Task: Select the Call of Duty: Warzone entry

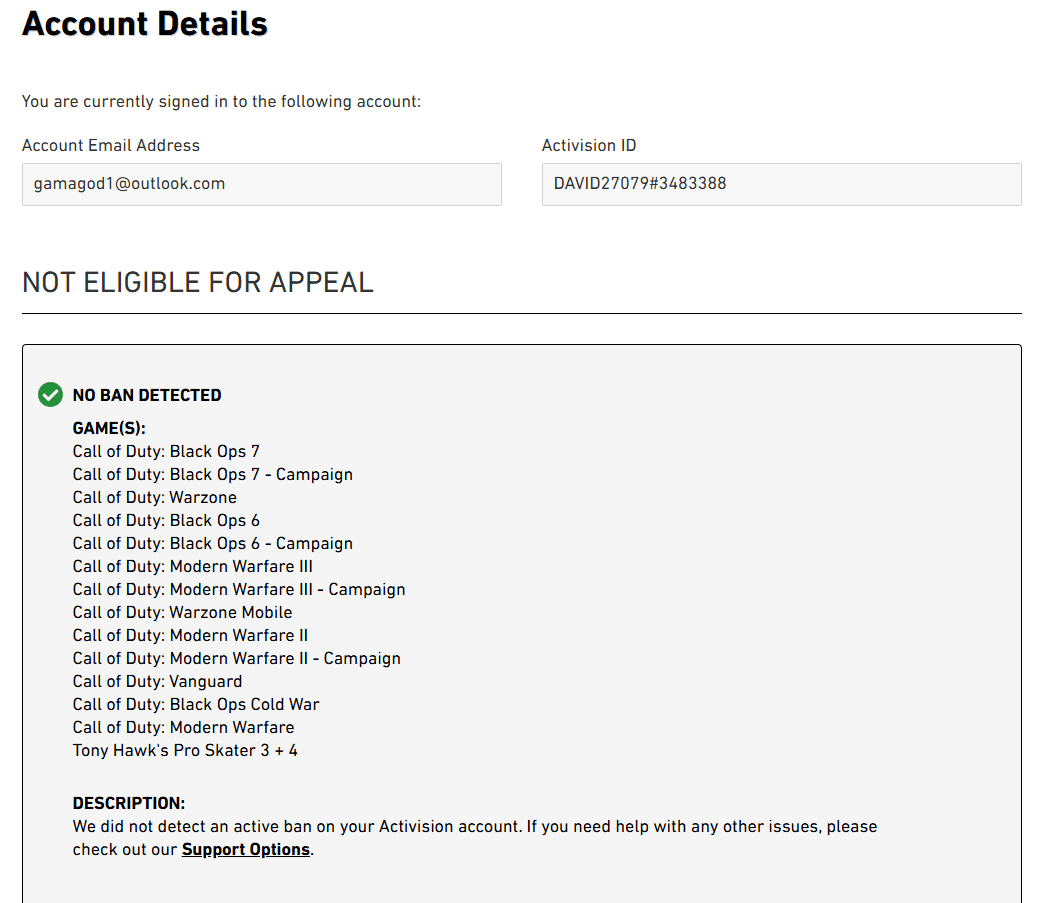Action: coord(155,497)
